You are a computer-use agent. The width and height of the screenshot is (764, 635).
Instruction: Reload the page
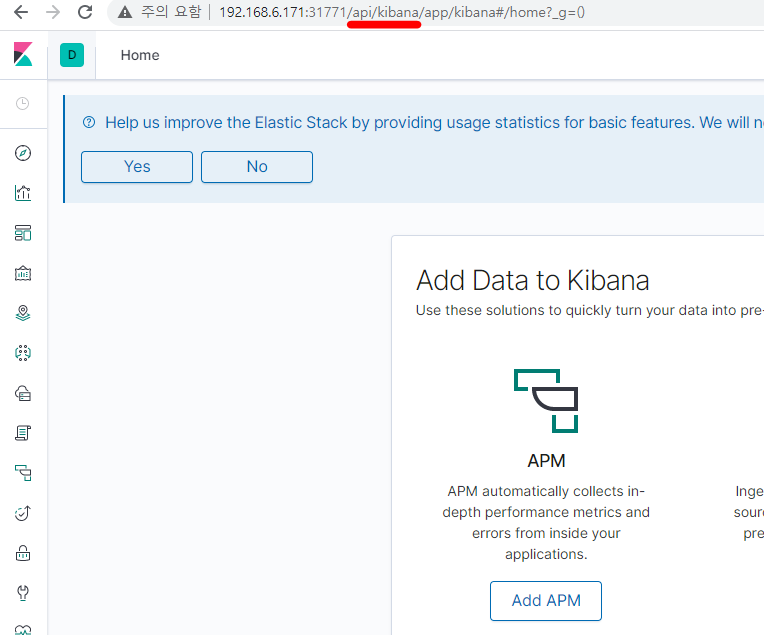(x=85, y=12)
